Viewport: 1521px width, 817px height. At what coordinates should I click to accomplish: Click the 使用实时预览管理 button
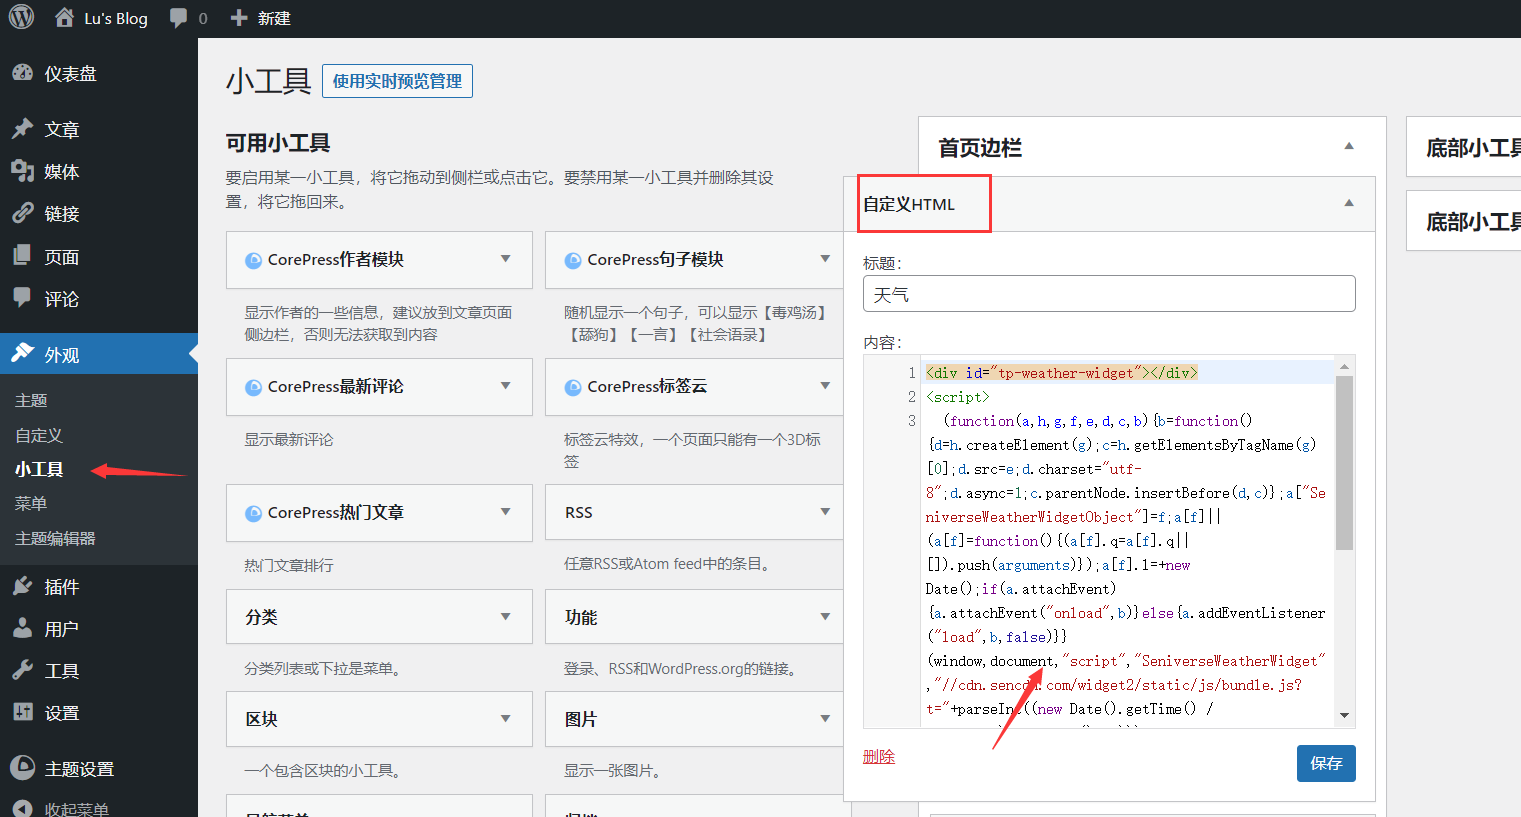[397, 81]
